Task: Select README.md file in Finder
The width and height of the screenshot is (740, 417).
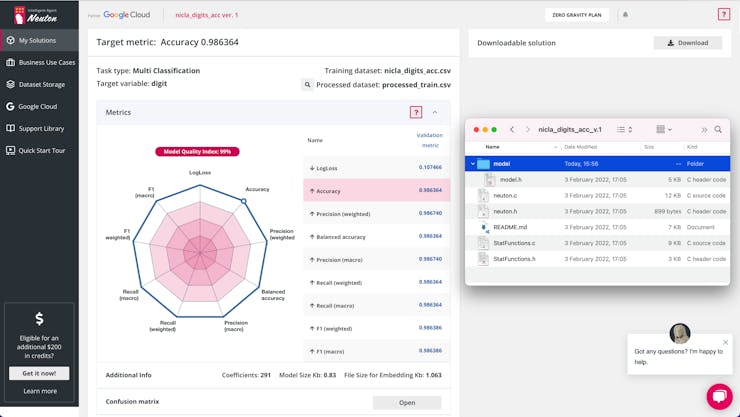Action: pos(509,227)
